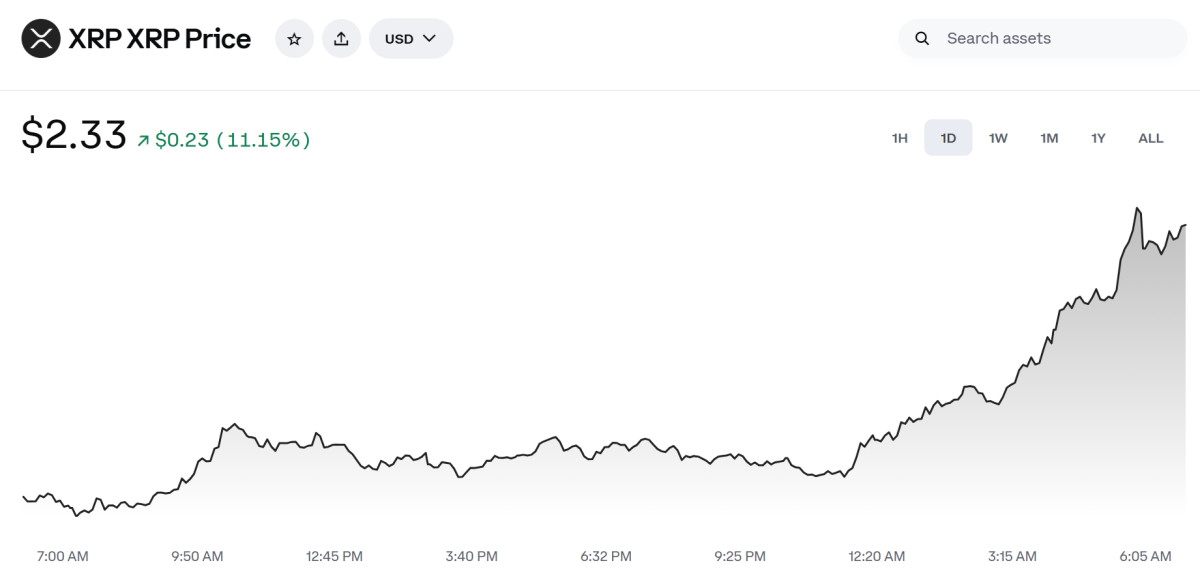Click the XRP XRP Price heading
The image size is (1200, 578).
[159, 38]
